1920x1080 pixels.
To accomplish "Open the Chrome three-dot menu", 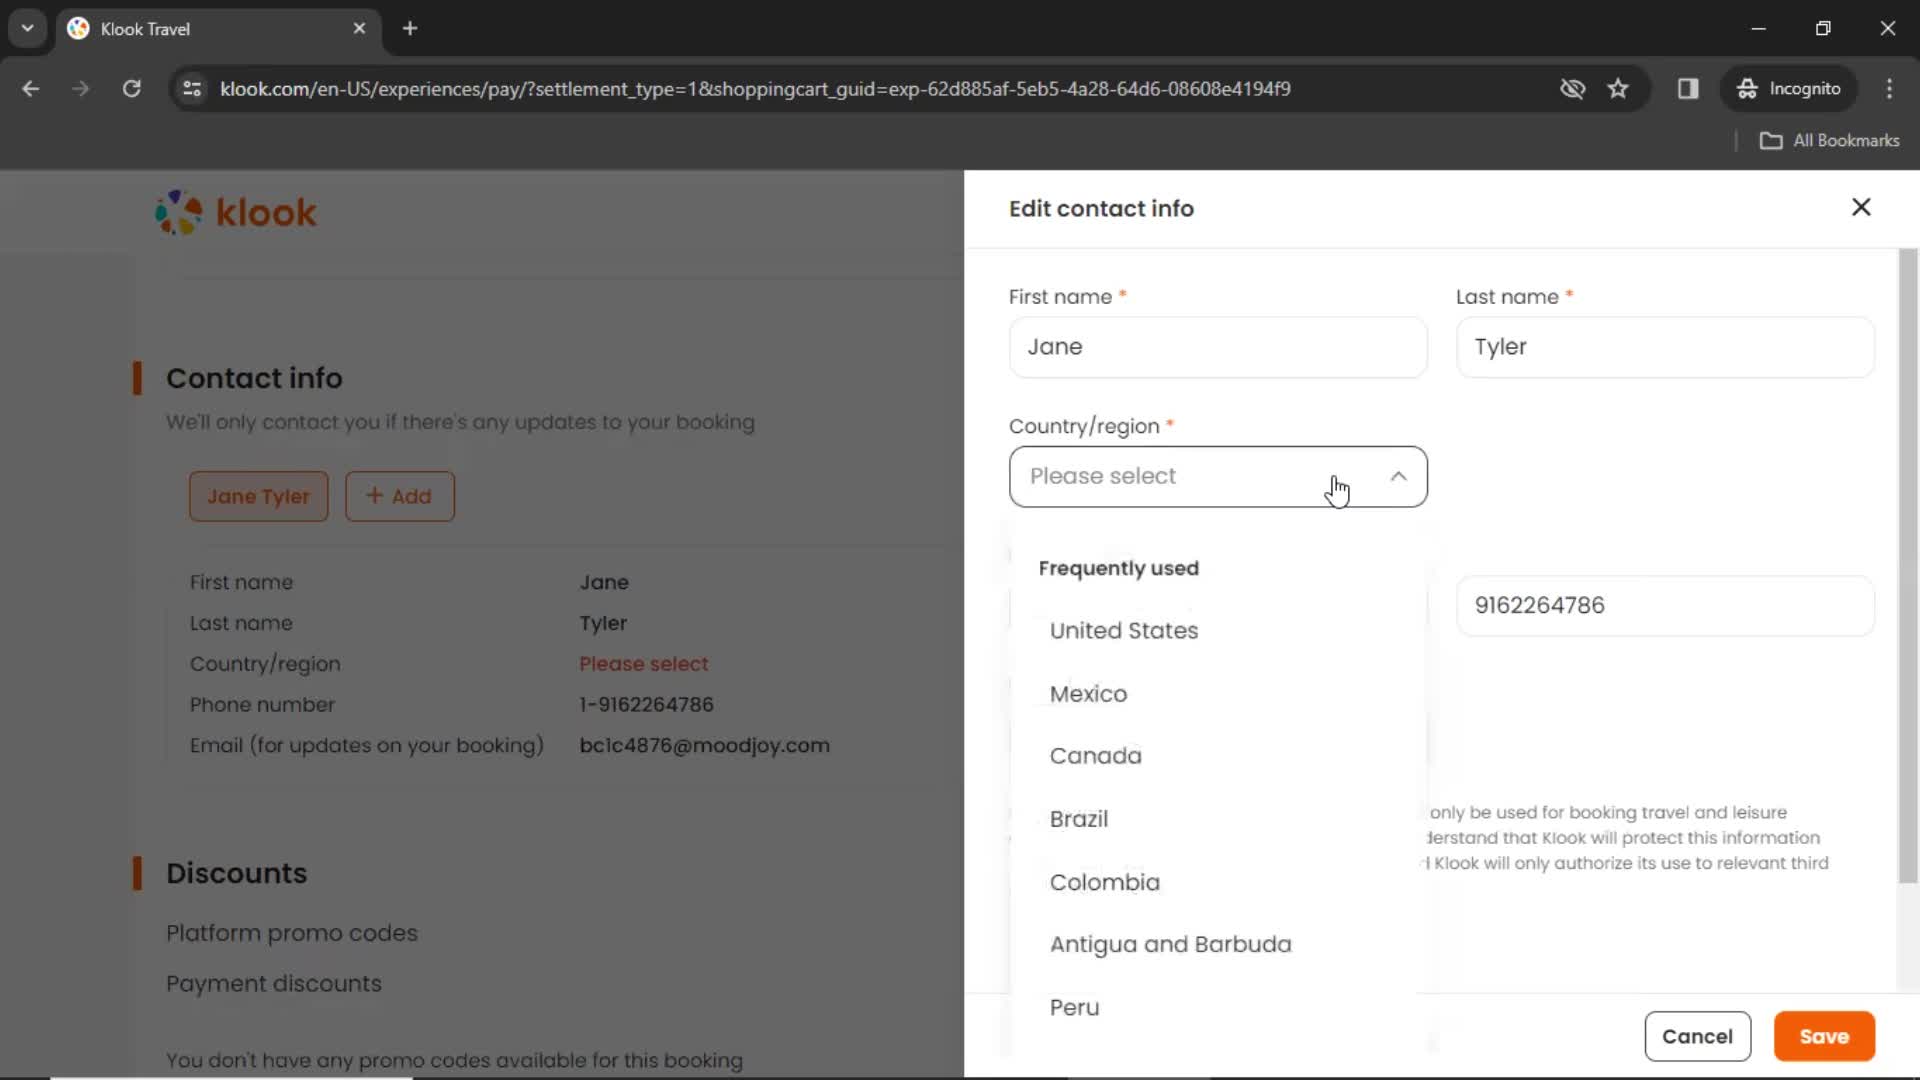I will coord(1889,89).
